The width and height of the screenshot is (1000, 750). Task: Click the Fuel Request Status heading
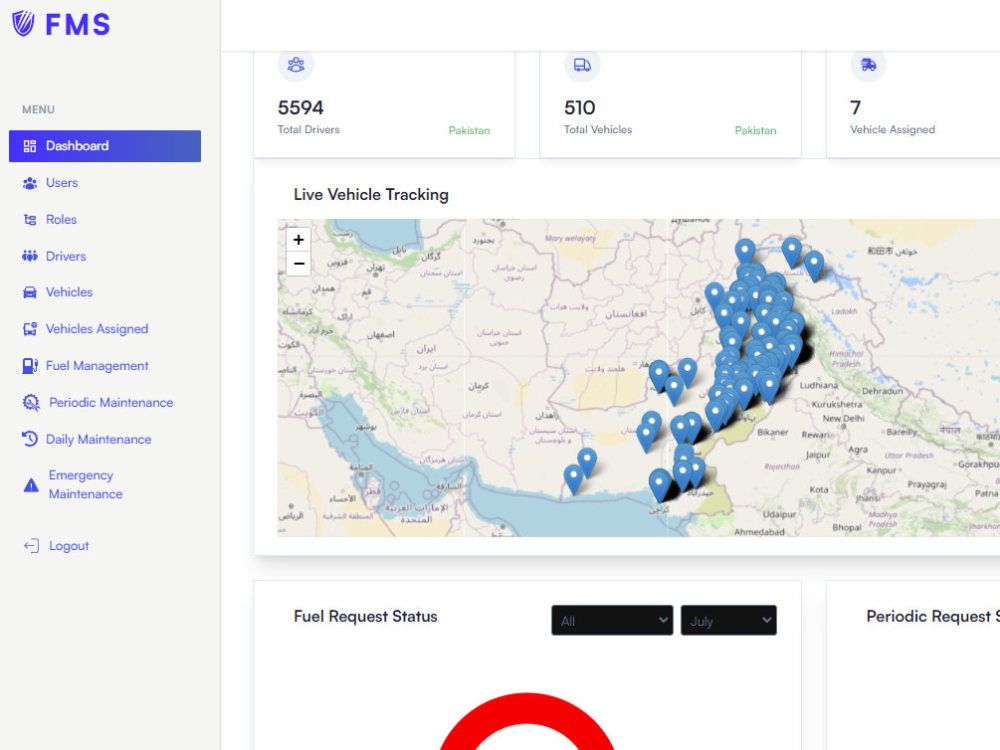click(365, 617)
